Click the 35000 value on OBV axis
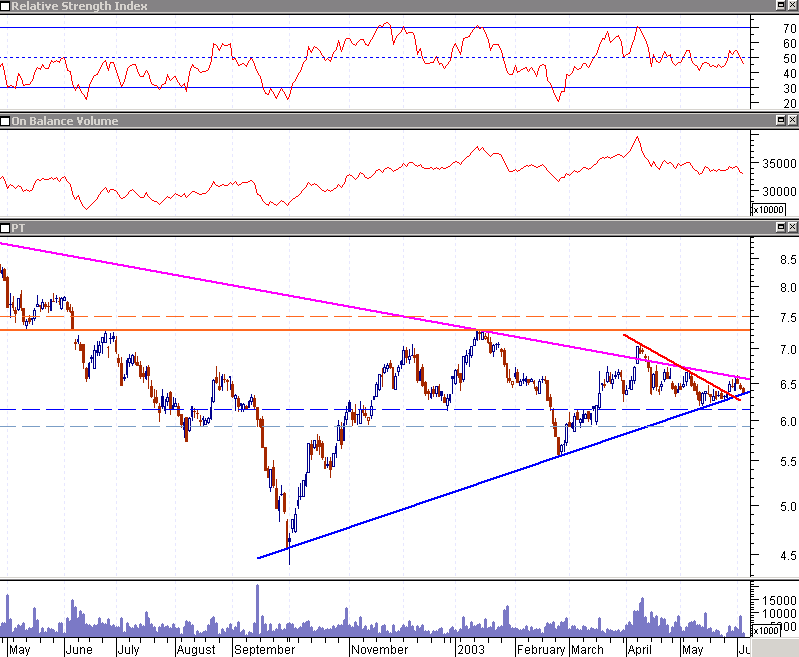The height and width of the screenshot is (657, 799). [x=779, y=164]
